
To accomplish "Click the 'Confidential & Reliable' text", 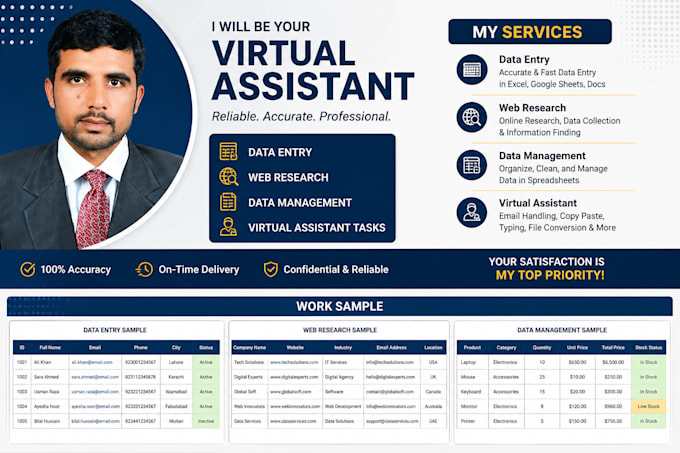I will 336,270.
